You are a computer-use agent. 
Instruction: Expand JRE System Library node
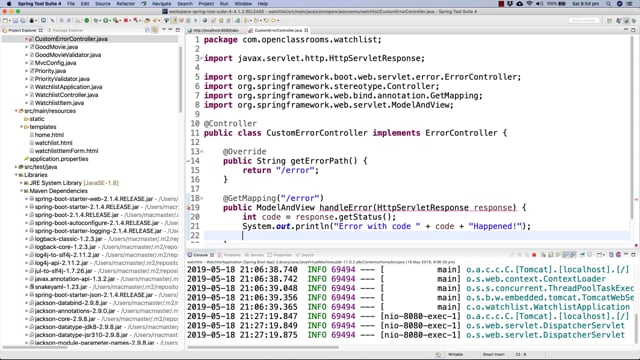22,183
